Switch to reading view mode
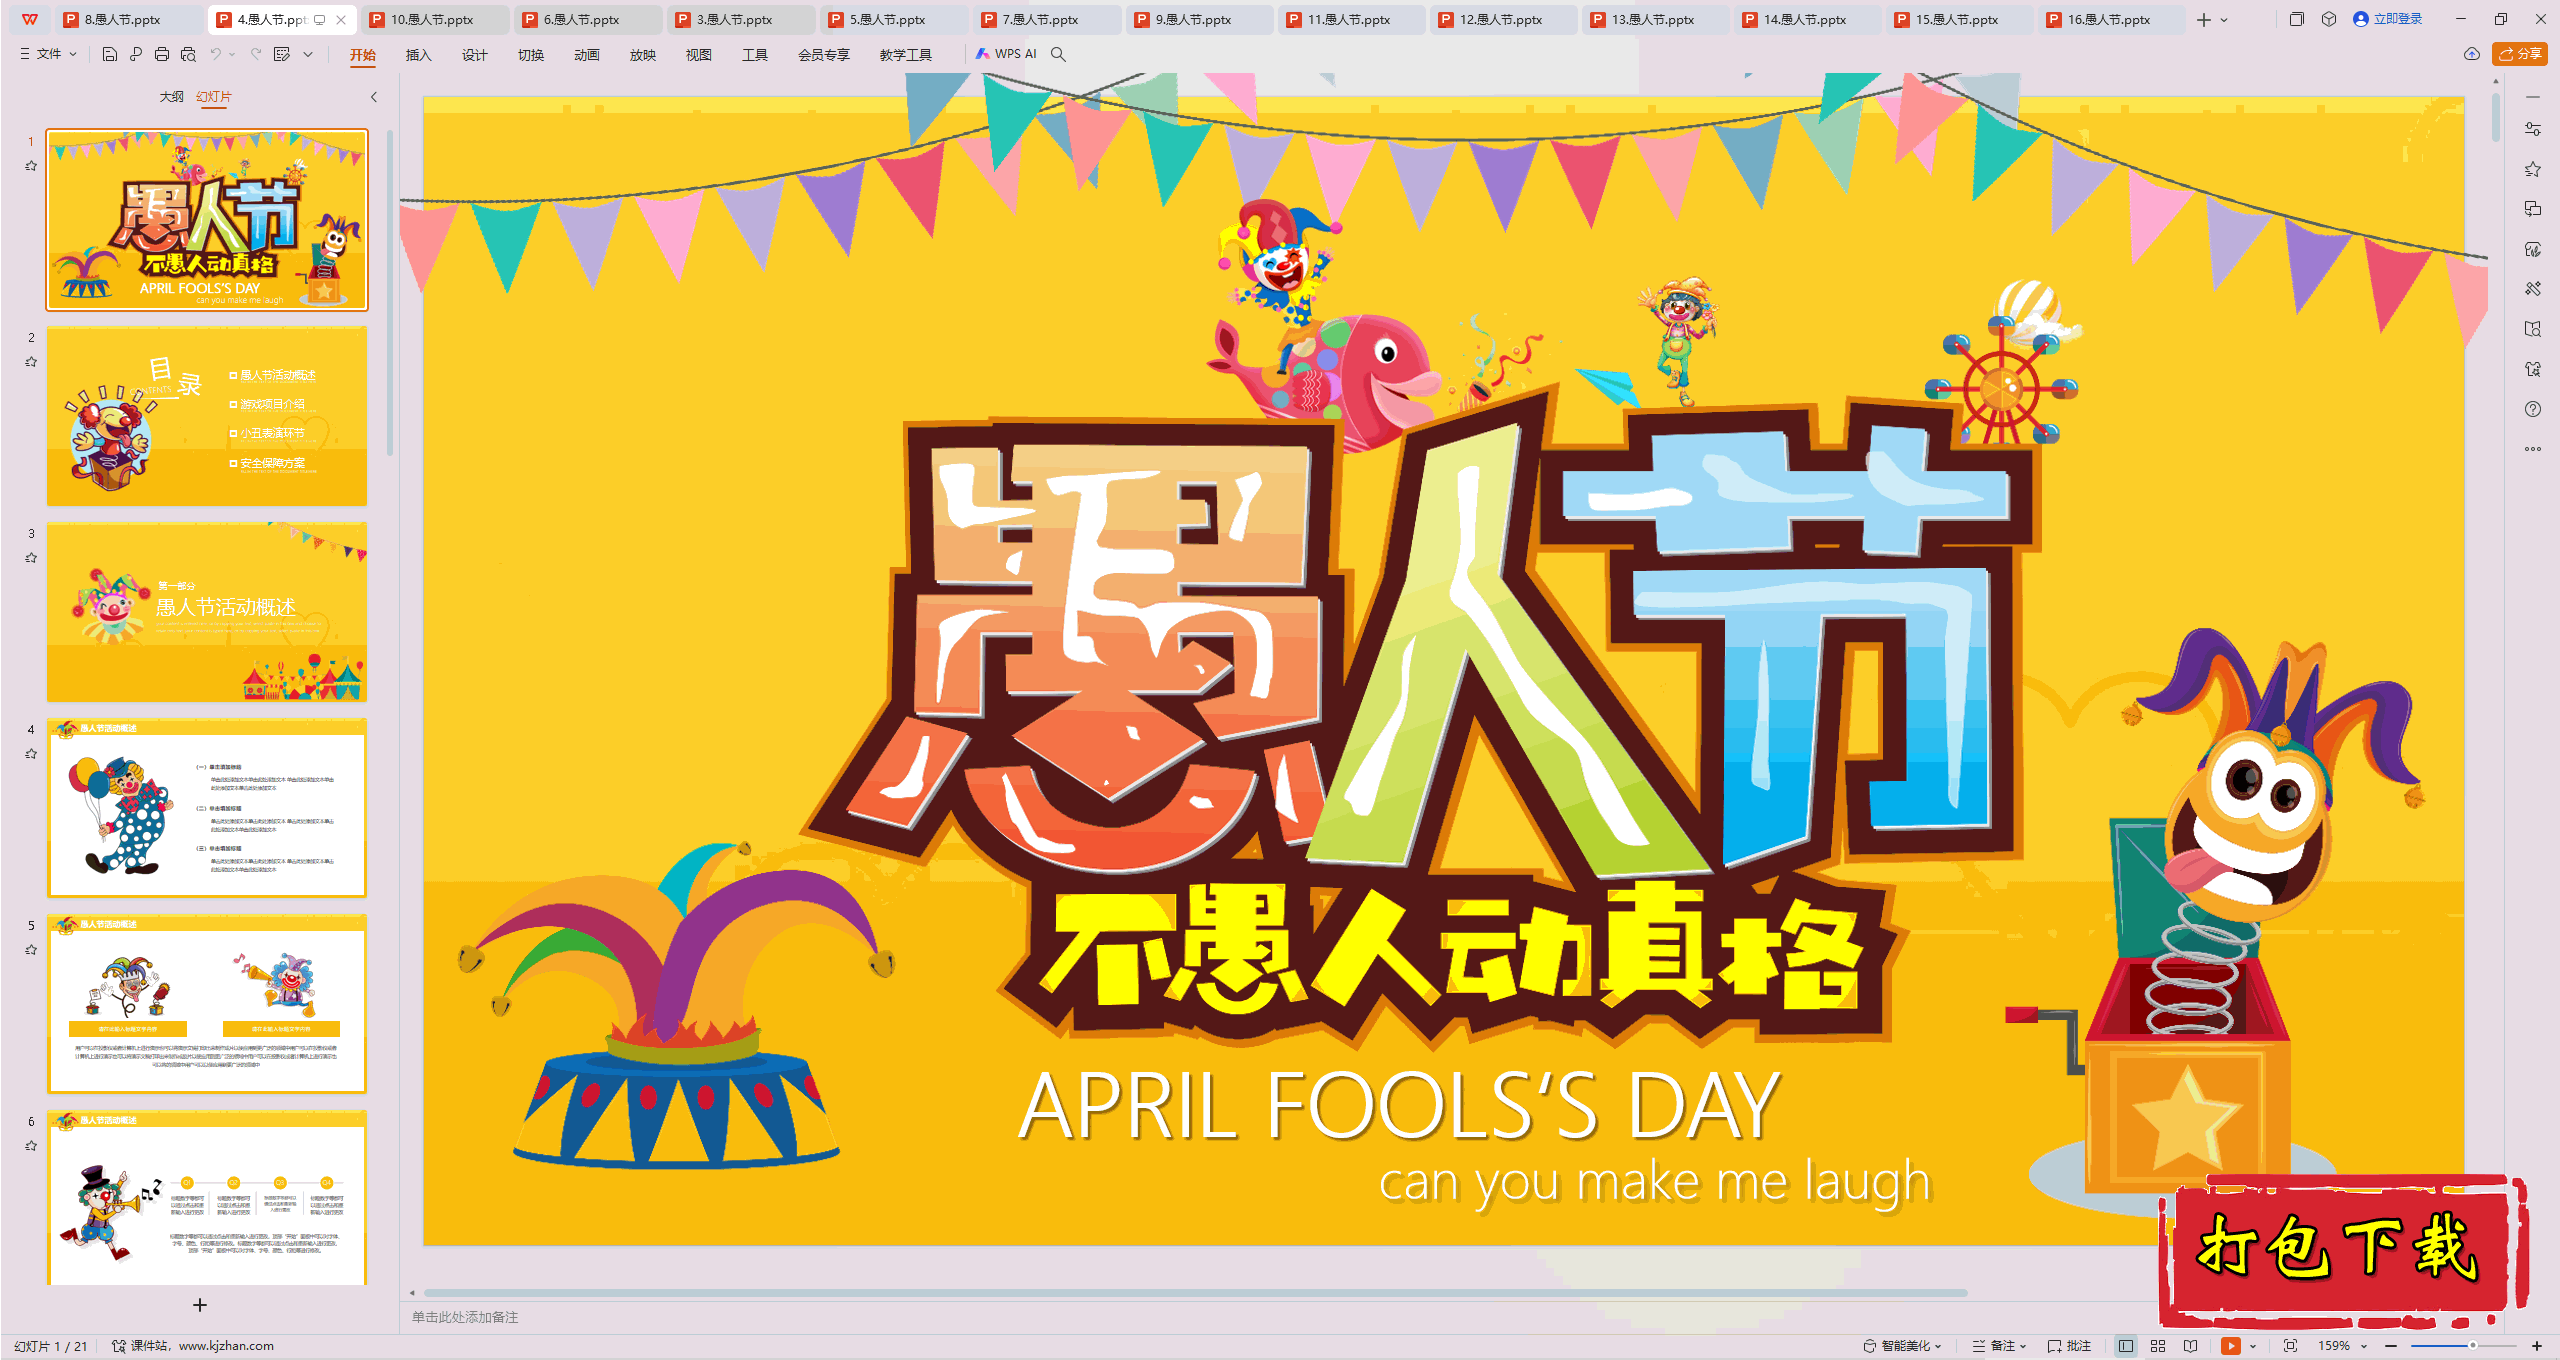This screenshot has height=1360, width=2560. pyautogui.click(x=2191, y=1346)
